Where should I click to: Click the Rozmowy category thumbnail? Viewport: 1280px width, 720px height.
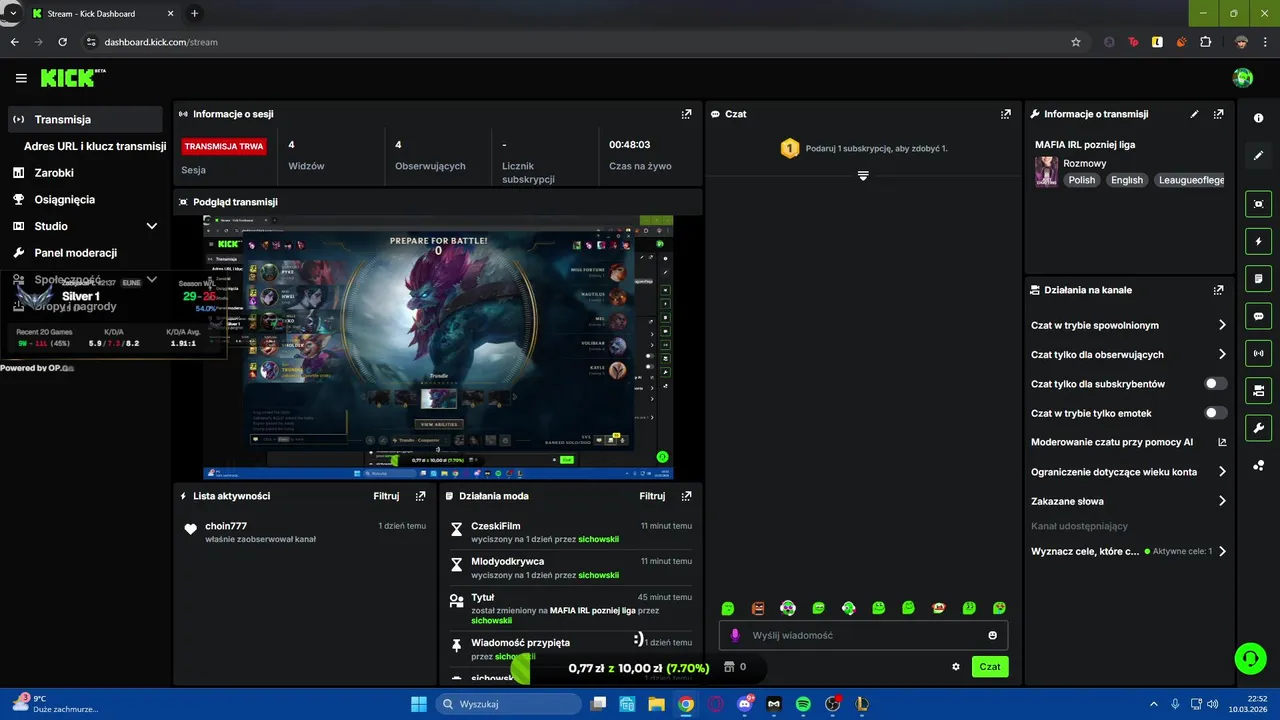[1046, 171]
